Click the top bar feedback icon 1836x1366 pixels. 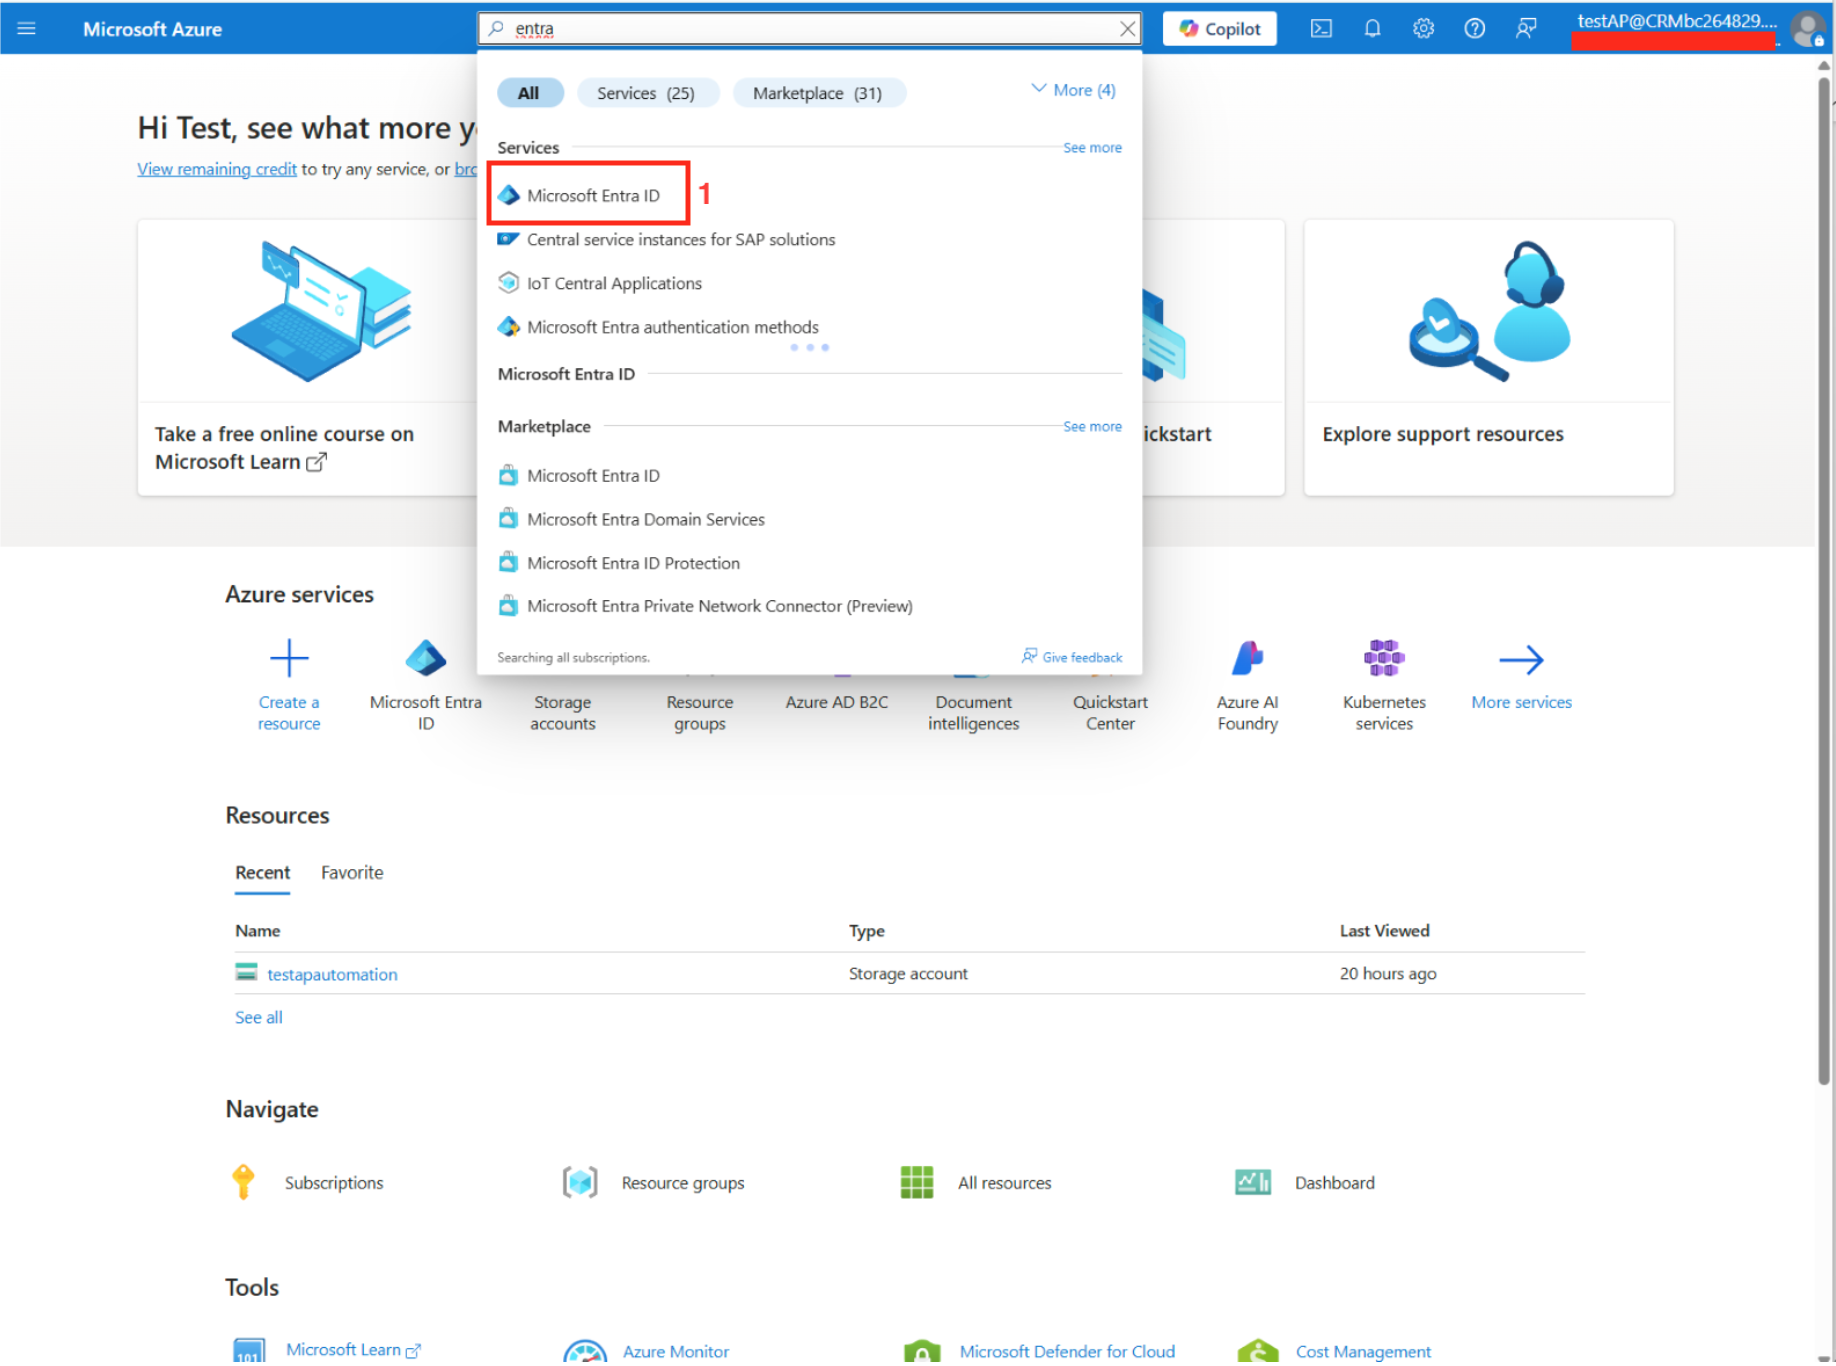click(x=1525, y=29)
